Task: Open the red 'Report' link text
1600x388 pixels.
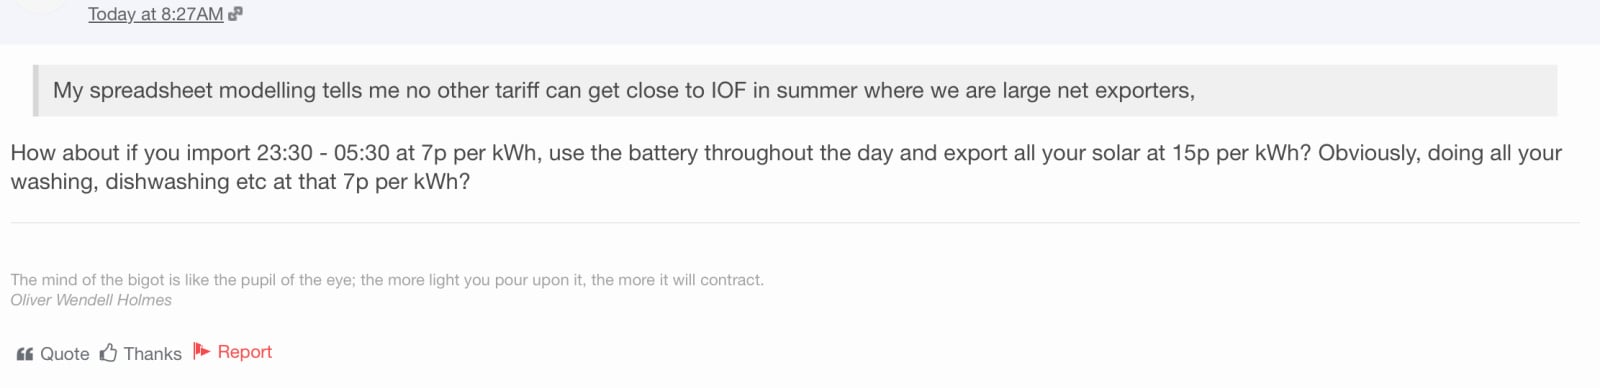Action: (244, 352)
